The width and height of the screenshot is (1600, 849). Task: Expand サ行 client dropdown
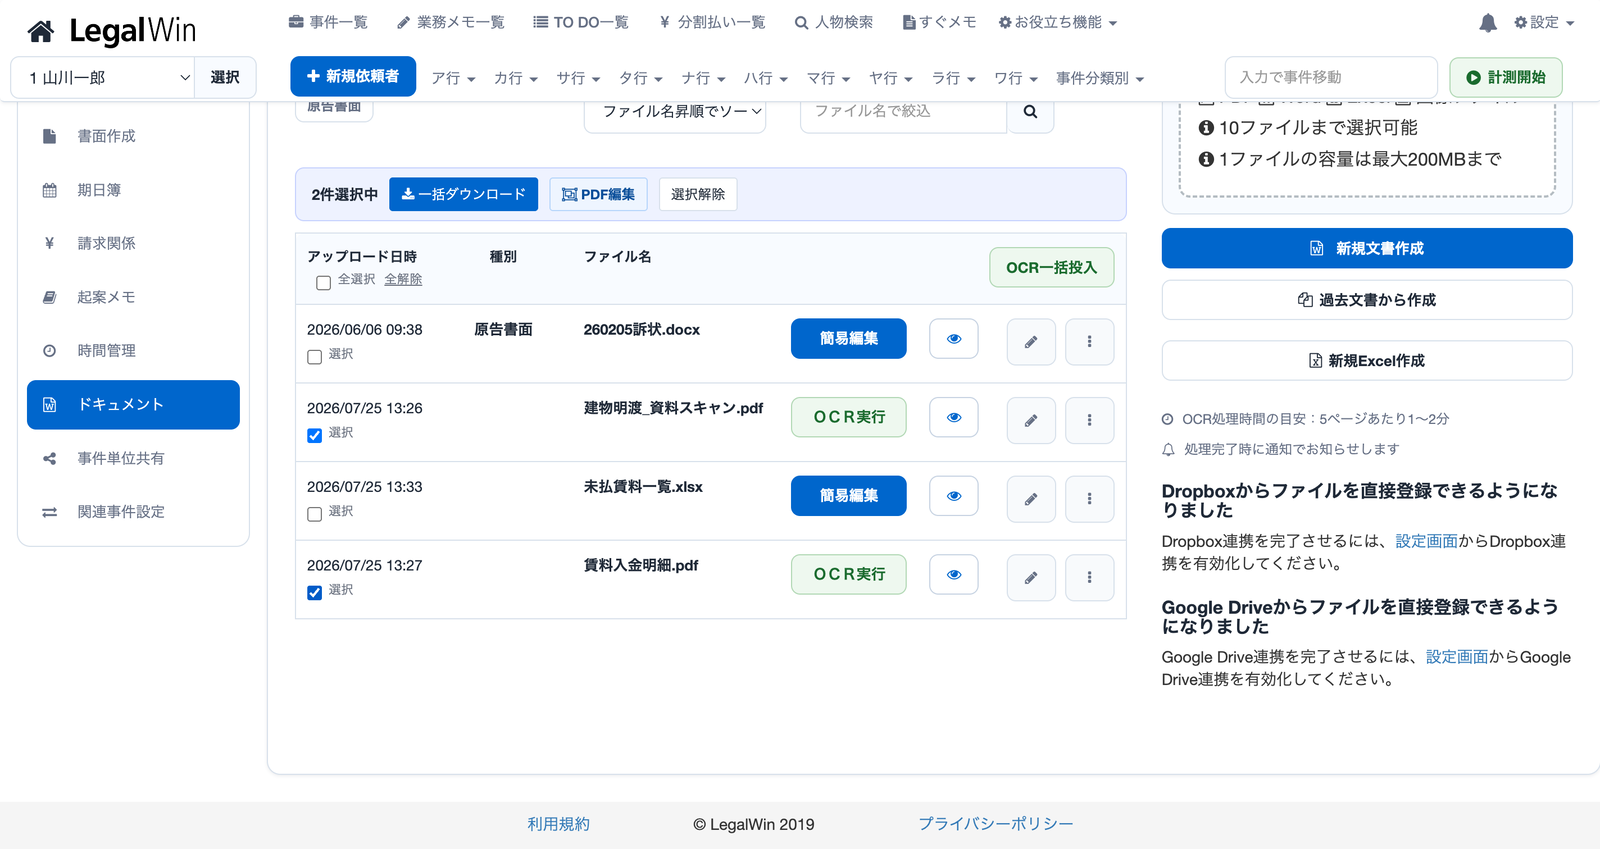578,78
